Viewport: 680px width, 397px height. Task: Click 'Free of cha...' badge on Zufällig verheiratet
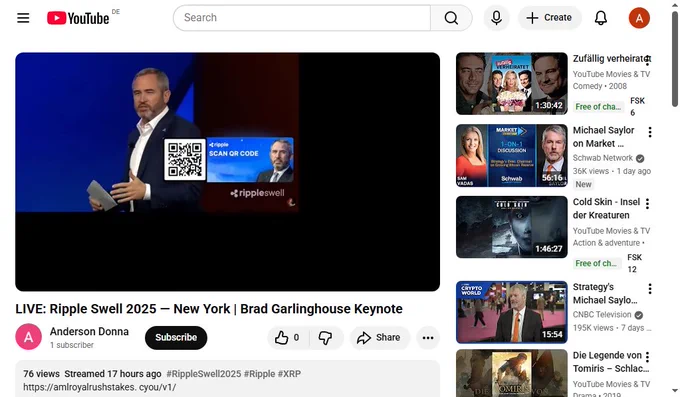[x=598, y=107]
